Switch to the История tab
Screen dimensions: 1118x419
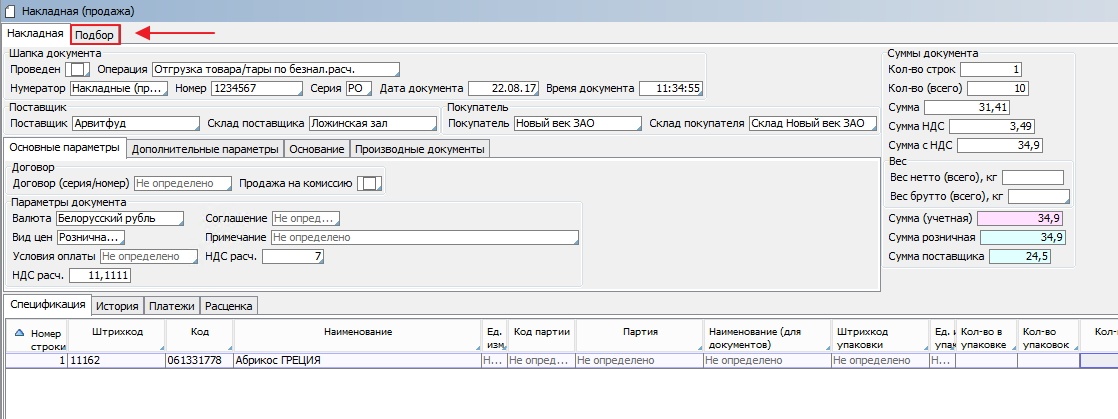coord(117,305)
